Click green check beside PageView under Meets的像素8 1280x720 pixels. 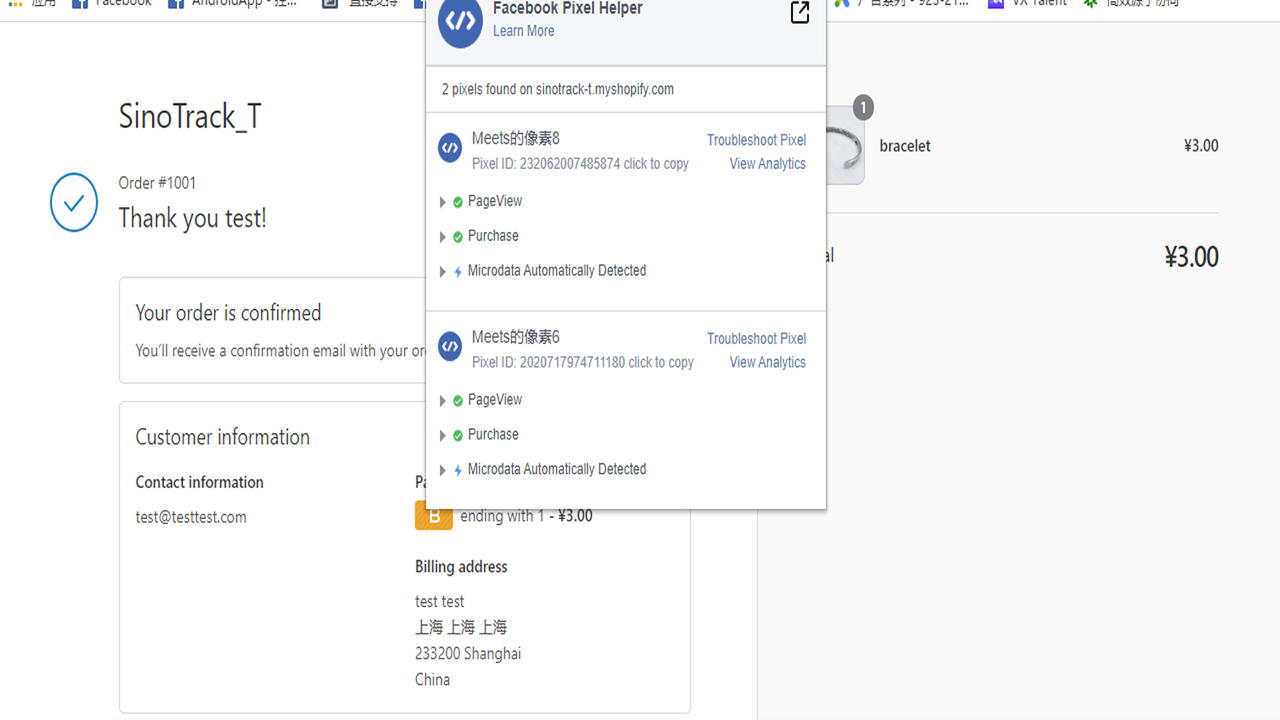(x=458, y=202)
